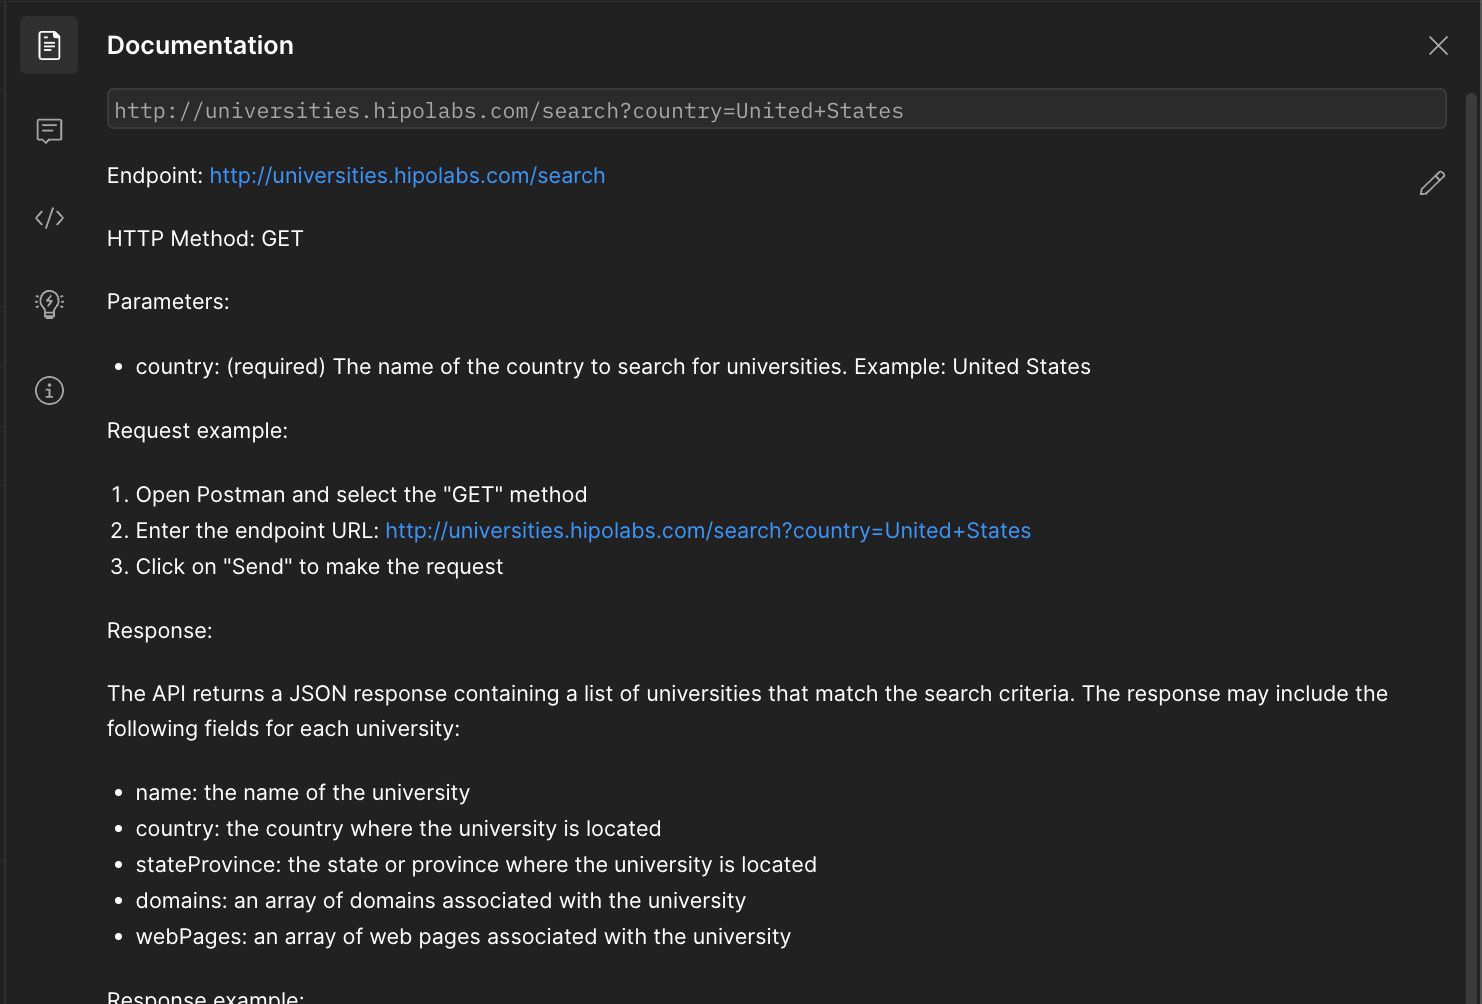Click the "Open Postman and select" step
Viewport: 1482px width, 1004px height.
361,495
